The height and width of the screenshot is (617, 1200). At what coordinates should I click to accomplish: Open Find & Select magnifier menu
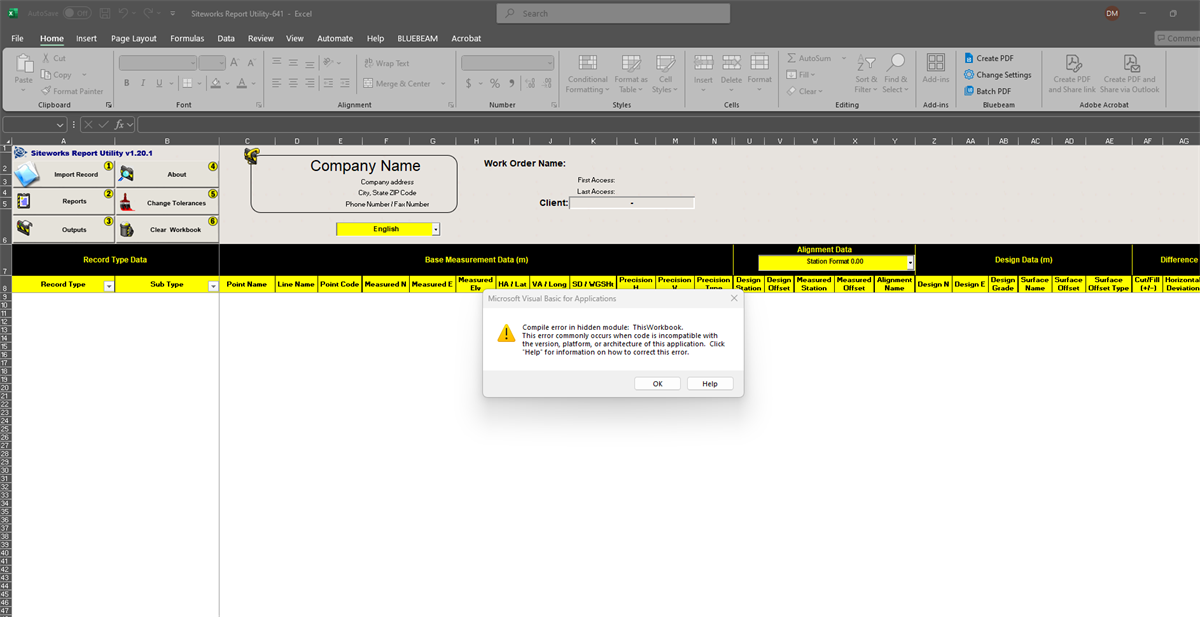point(896,73)
